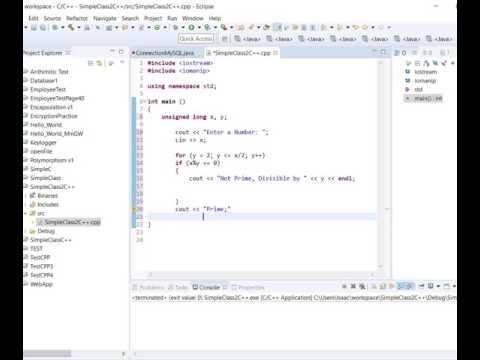
Task: Click the Build hammer icon
Action: click(x=71, y=28)
